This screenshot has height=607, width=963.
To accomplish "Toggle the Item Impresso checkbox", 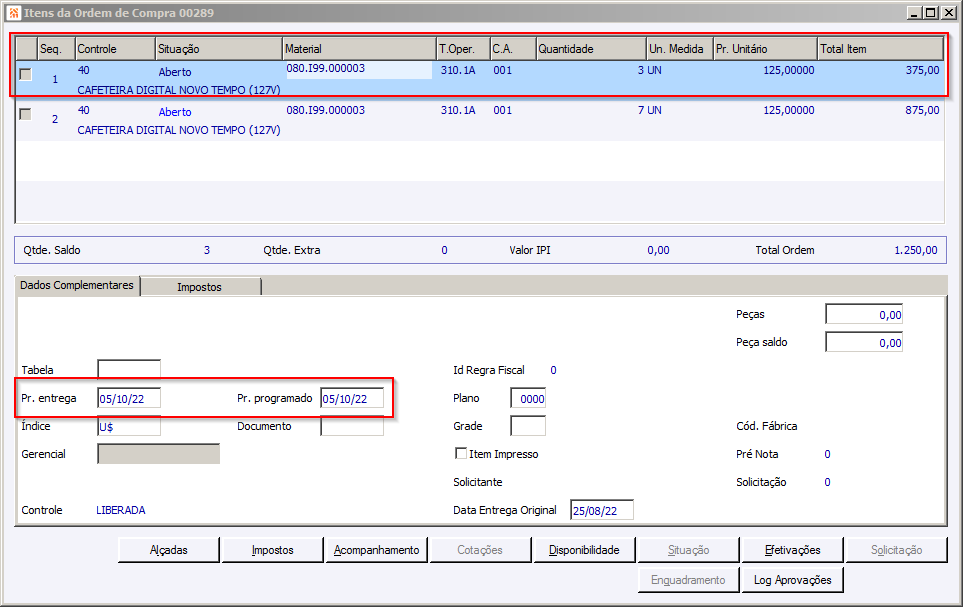I will click(461, 454).
